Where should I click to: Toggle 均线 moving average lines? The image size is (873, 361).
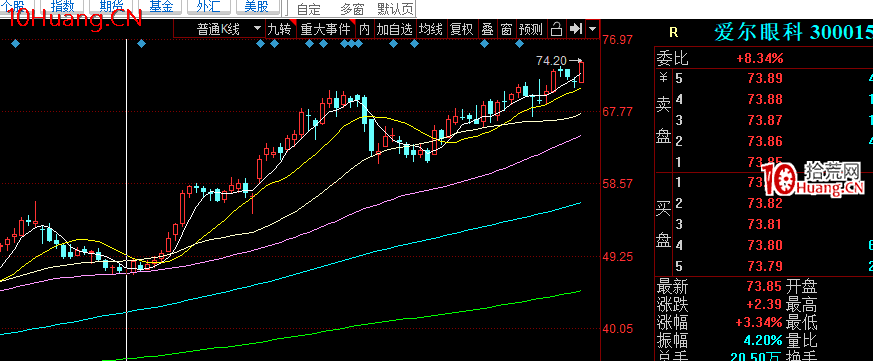pyautogui.click(x=431, y=30)
